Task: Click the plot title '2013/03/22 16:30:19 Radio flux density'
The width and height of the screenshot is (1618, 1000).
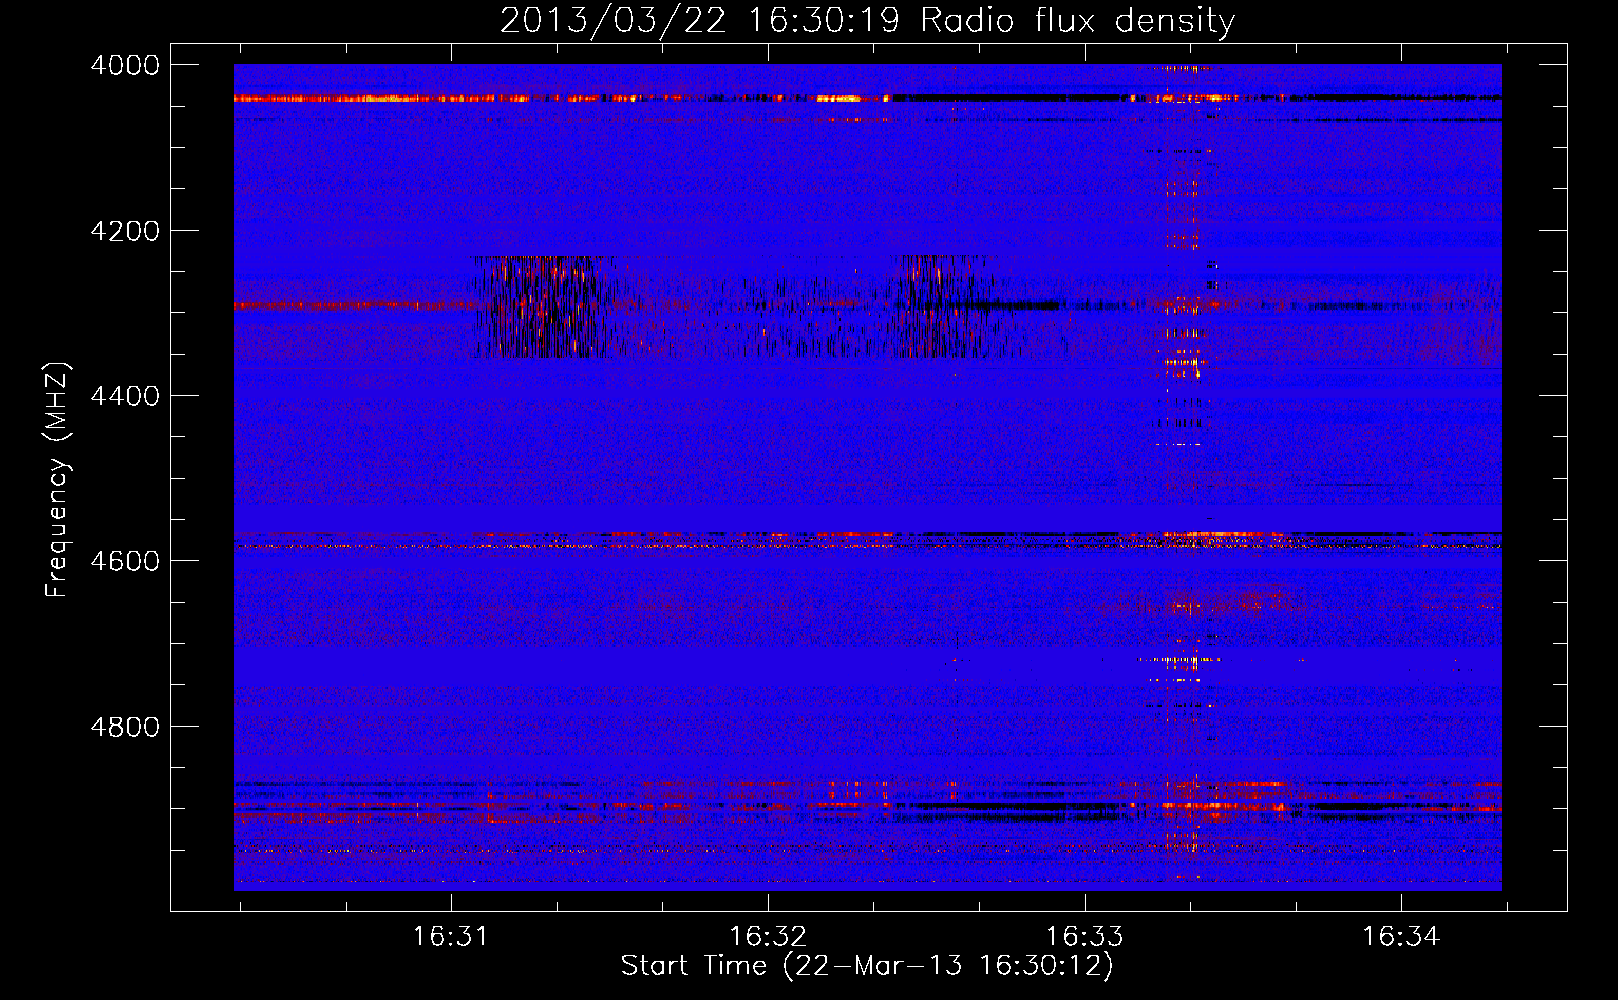Action: tap(867, 21)
